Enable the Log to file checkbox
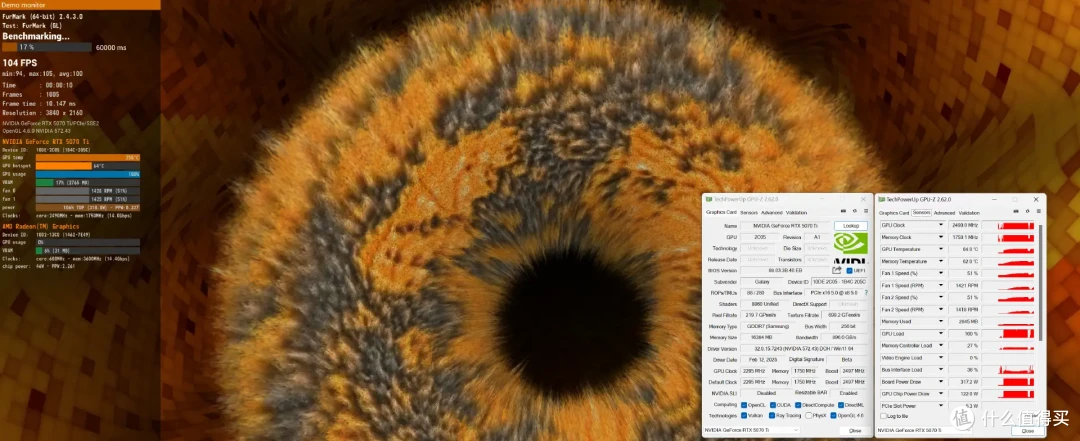The width and height of the screenshot is (1080, 441). tap(884, 416)
